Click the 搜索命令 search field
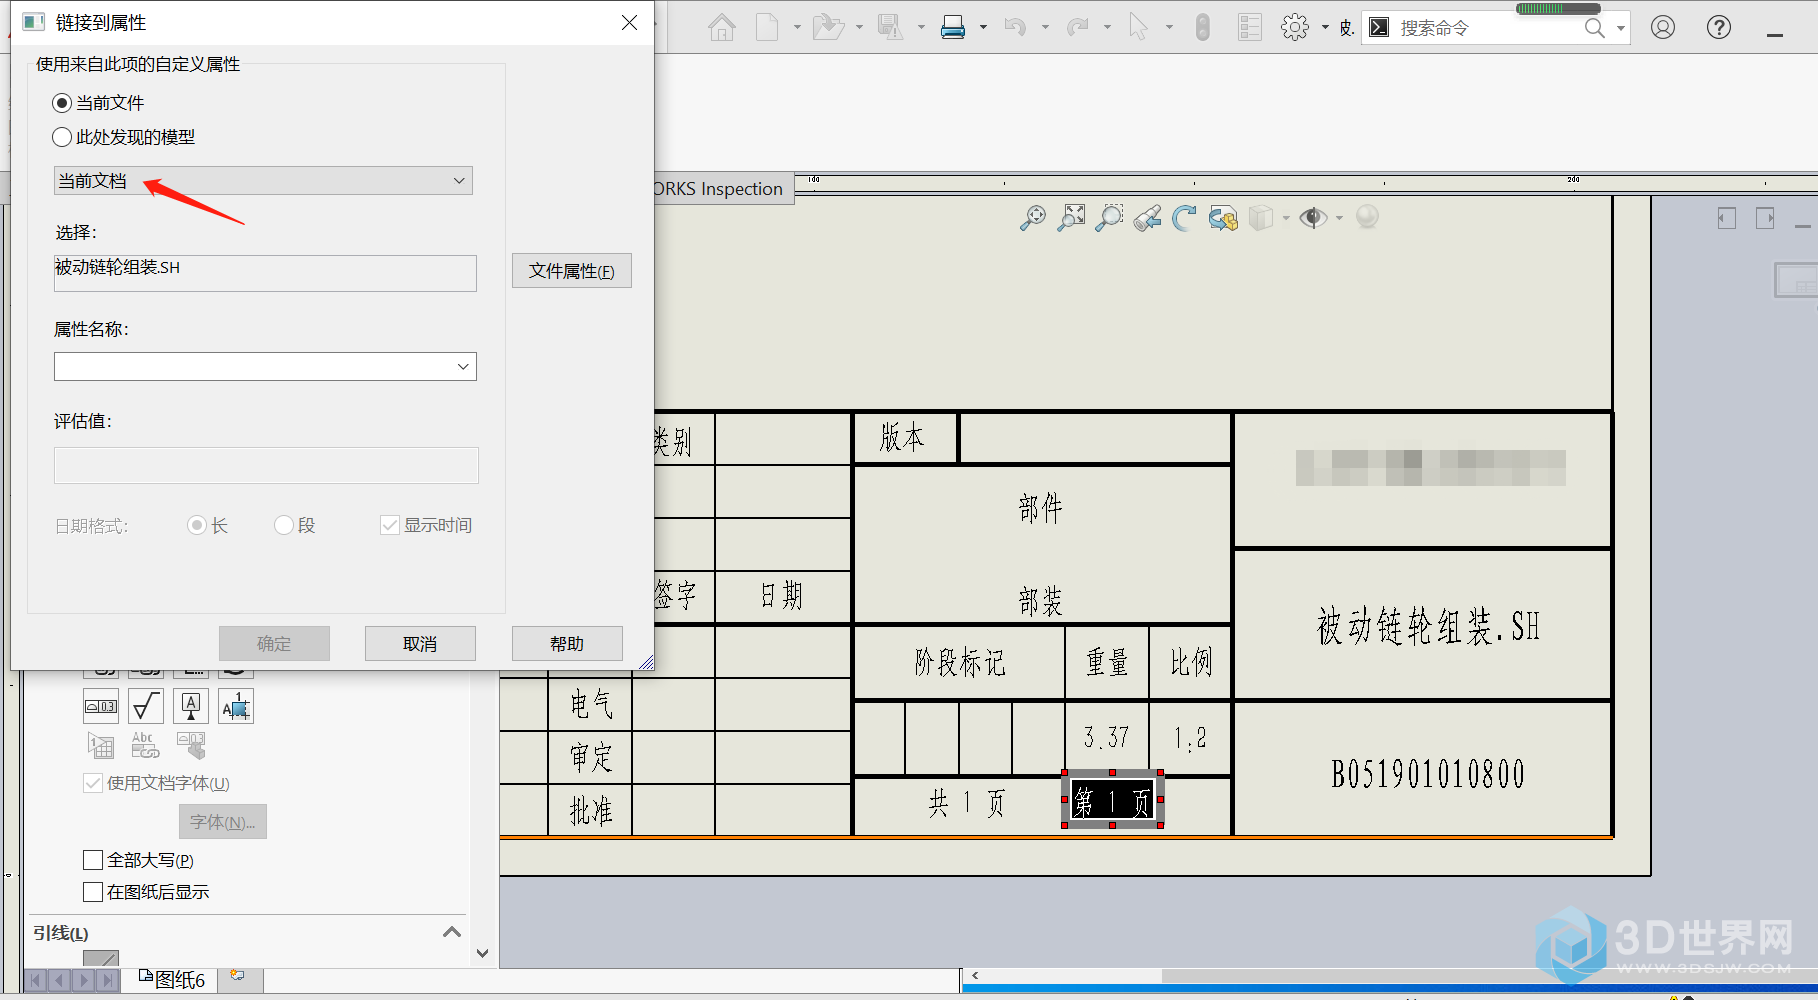This screenshot has height=1000, width=1818. coord(1487,28)
